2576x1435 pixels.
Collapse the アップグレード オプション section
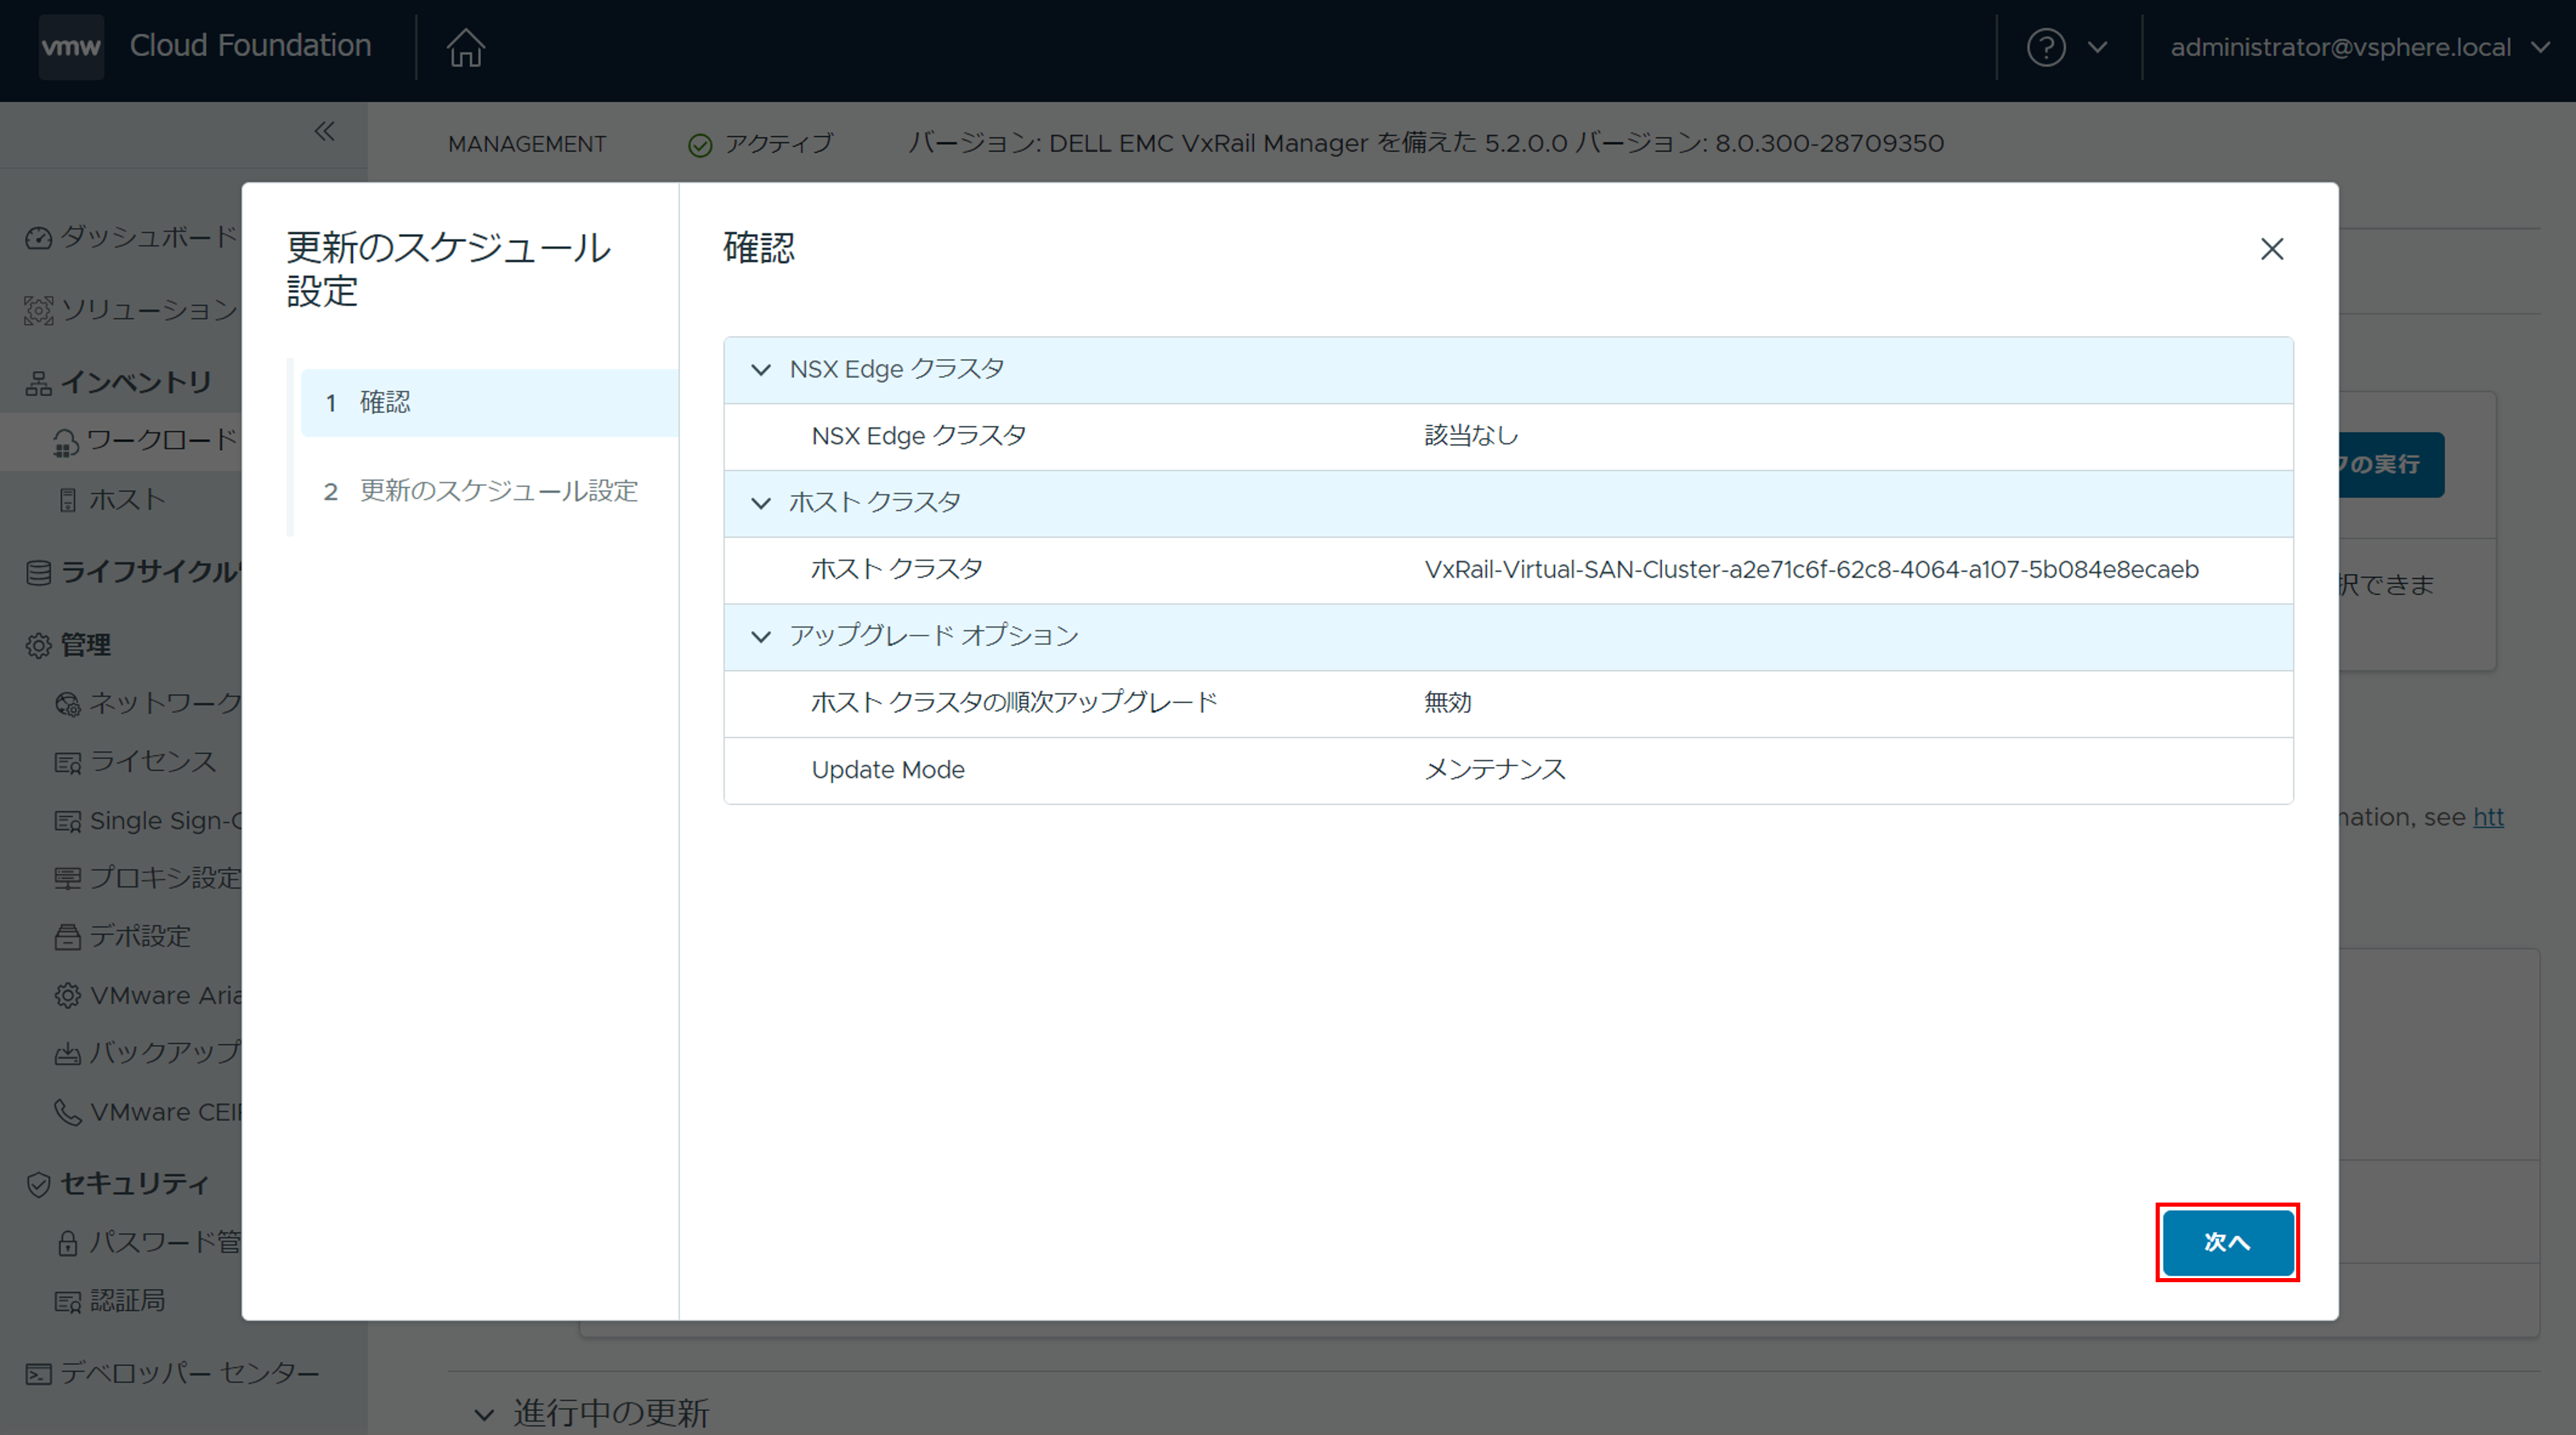[760, 636]
